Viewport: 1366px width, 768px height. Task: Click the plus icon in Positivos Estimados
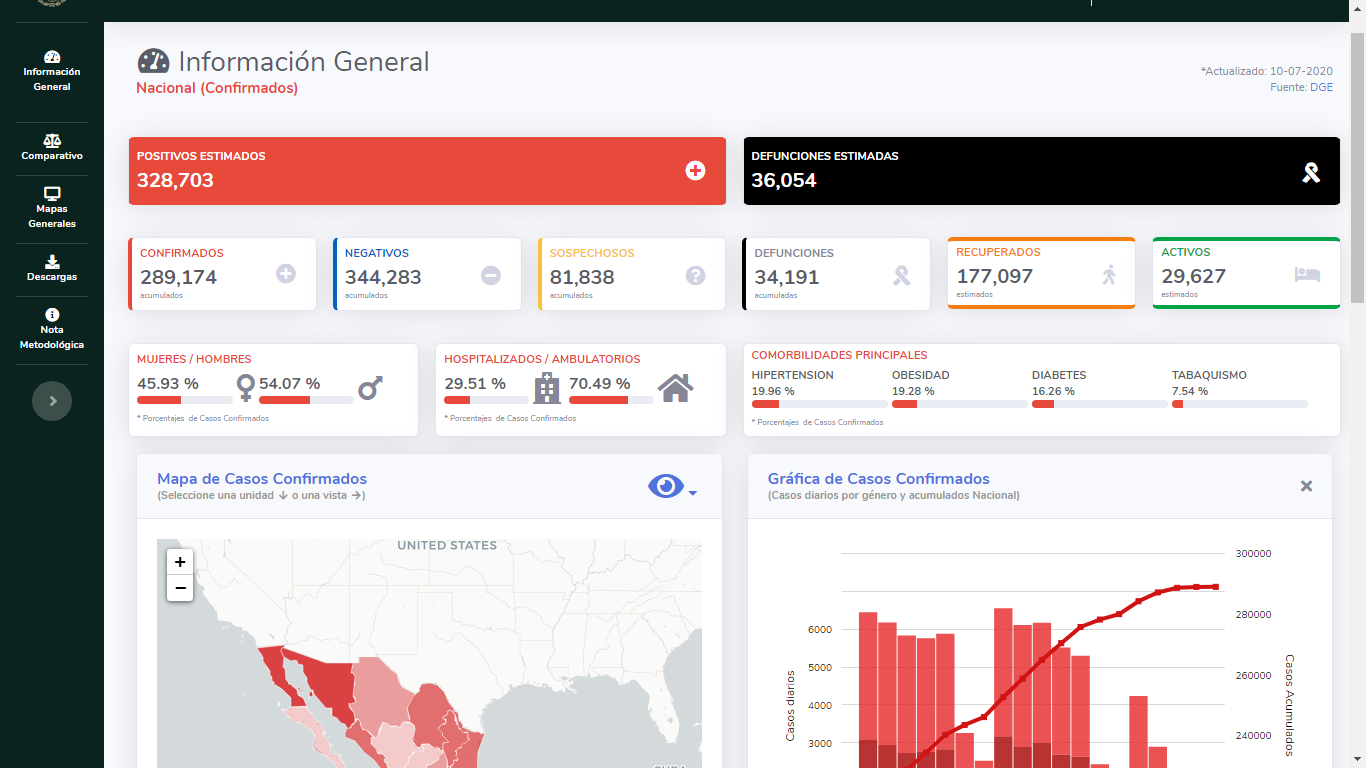point(695,171)
